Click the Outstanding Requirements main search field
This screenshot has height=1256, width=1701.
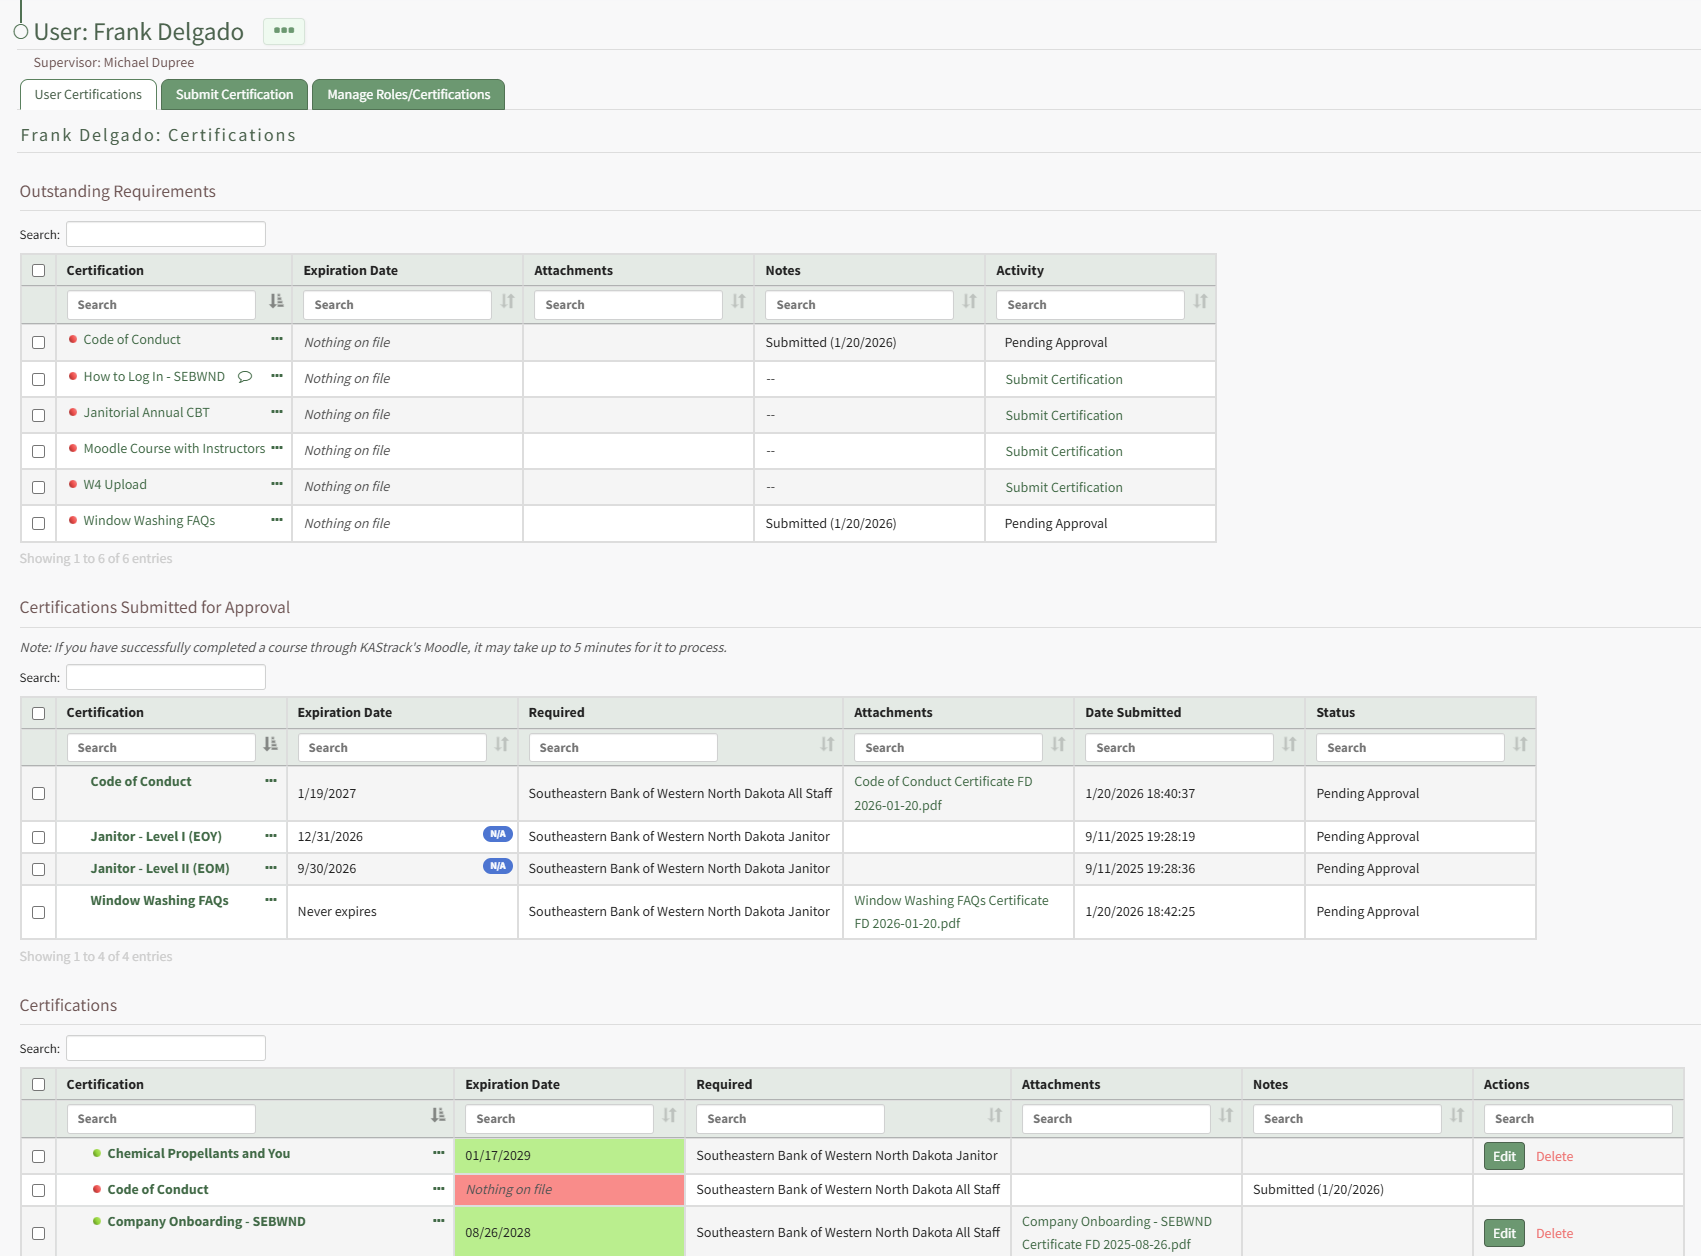[x=166, y=235]
